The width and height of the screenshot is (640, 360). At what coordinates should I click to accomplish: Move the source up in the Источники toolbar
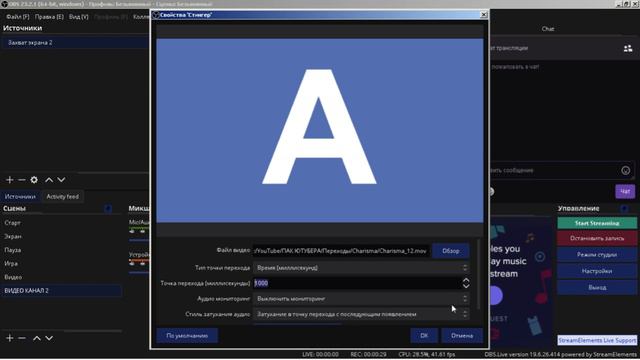point(49,180)
